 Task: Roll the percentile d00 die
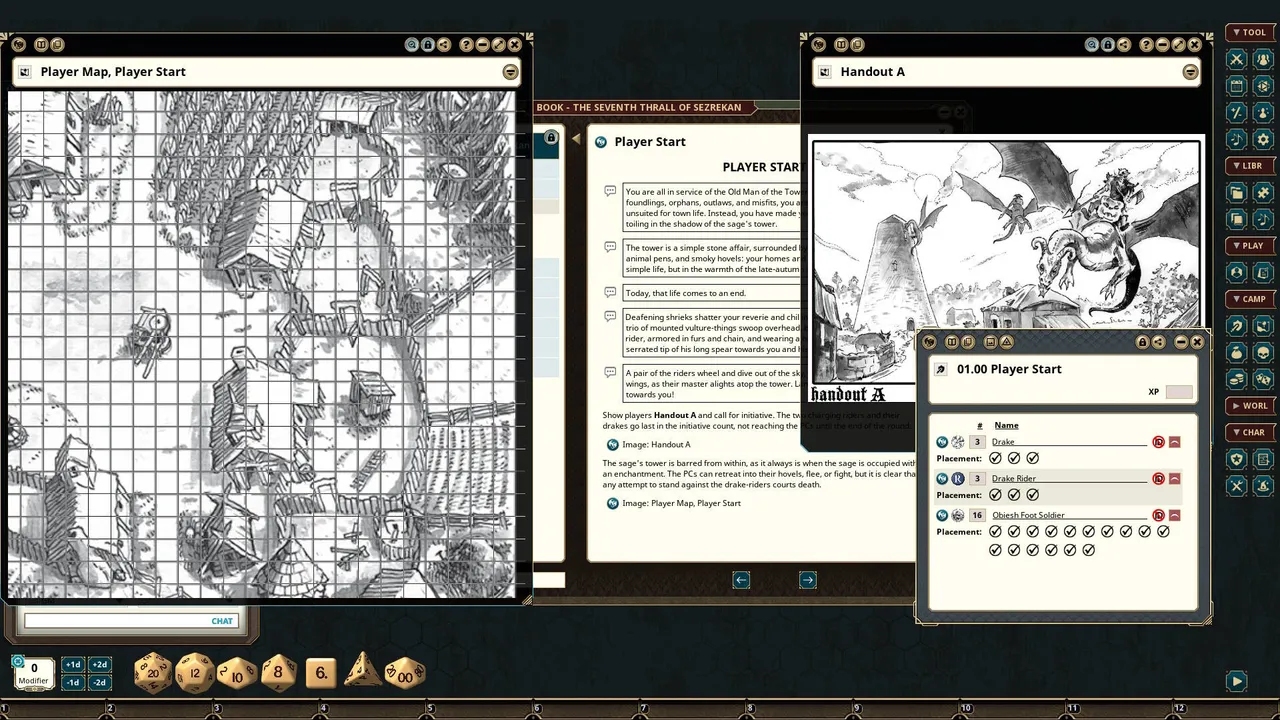click(x=405, y=673)
